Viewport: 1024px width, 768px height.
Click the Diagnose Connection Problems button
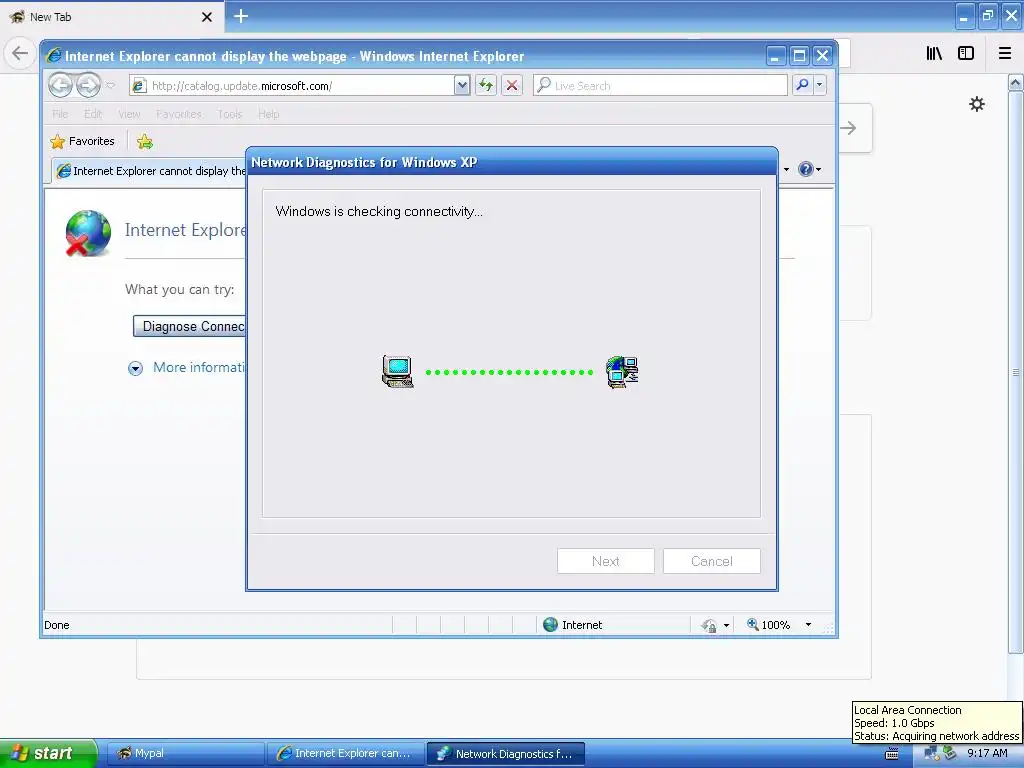pyautogui.click(x=189, y=327)
